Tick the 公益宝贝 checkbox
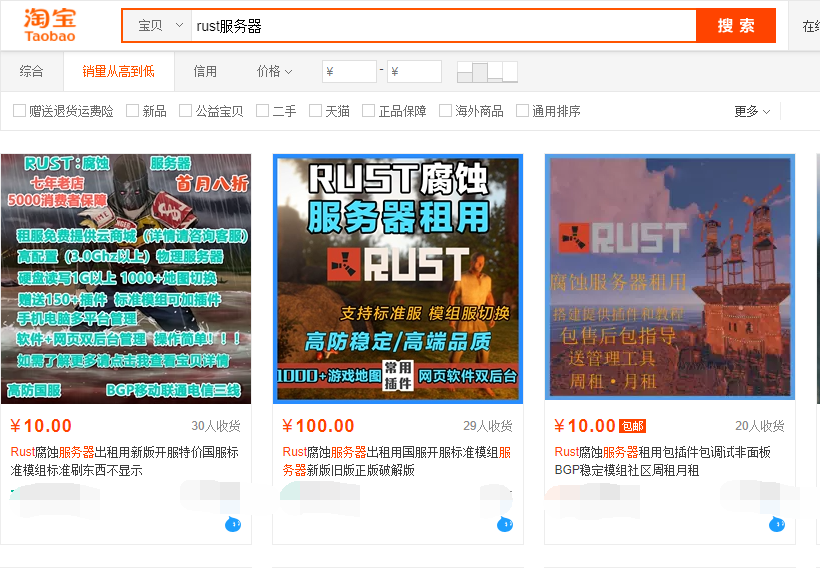Viewport: 820px width, 568px height. [186, 110]
